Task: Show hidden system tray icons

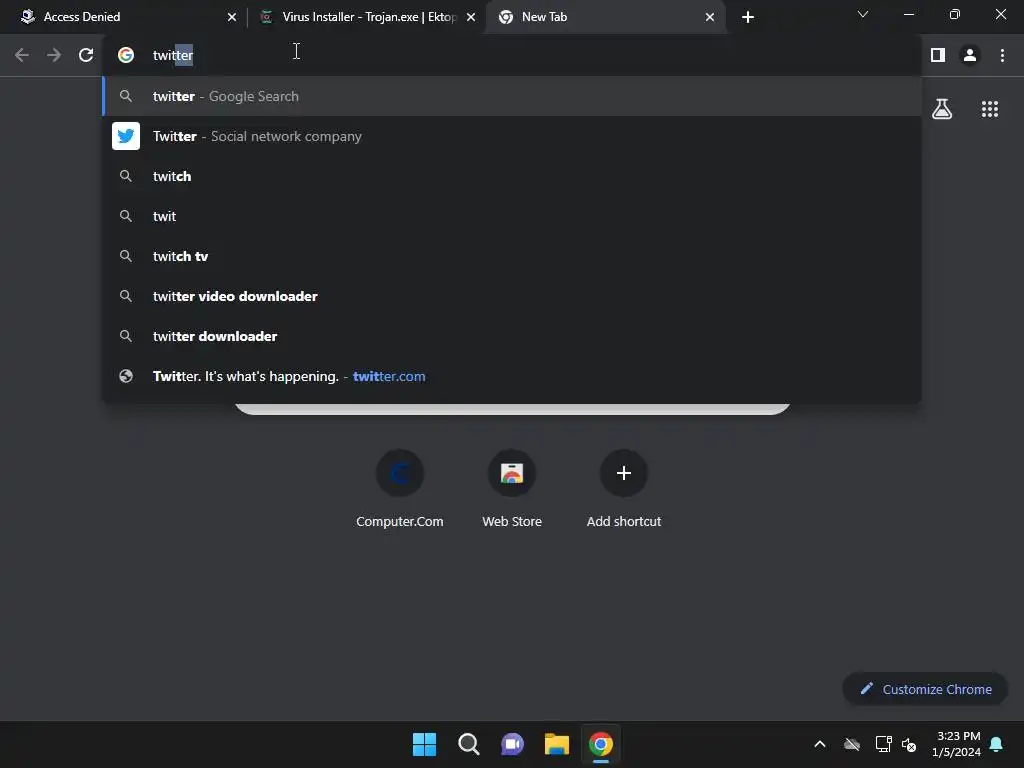Action: [820, 744]
